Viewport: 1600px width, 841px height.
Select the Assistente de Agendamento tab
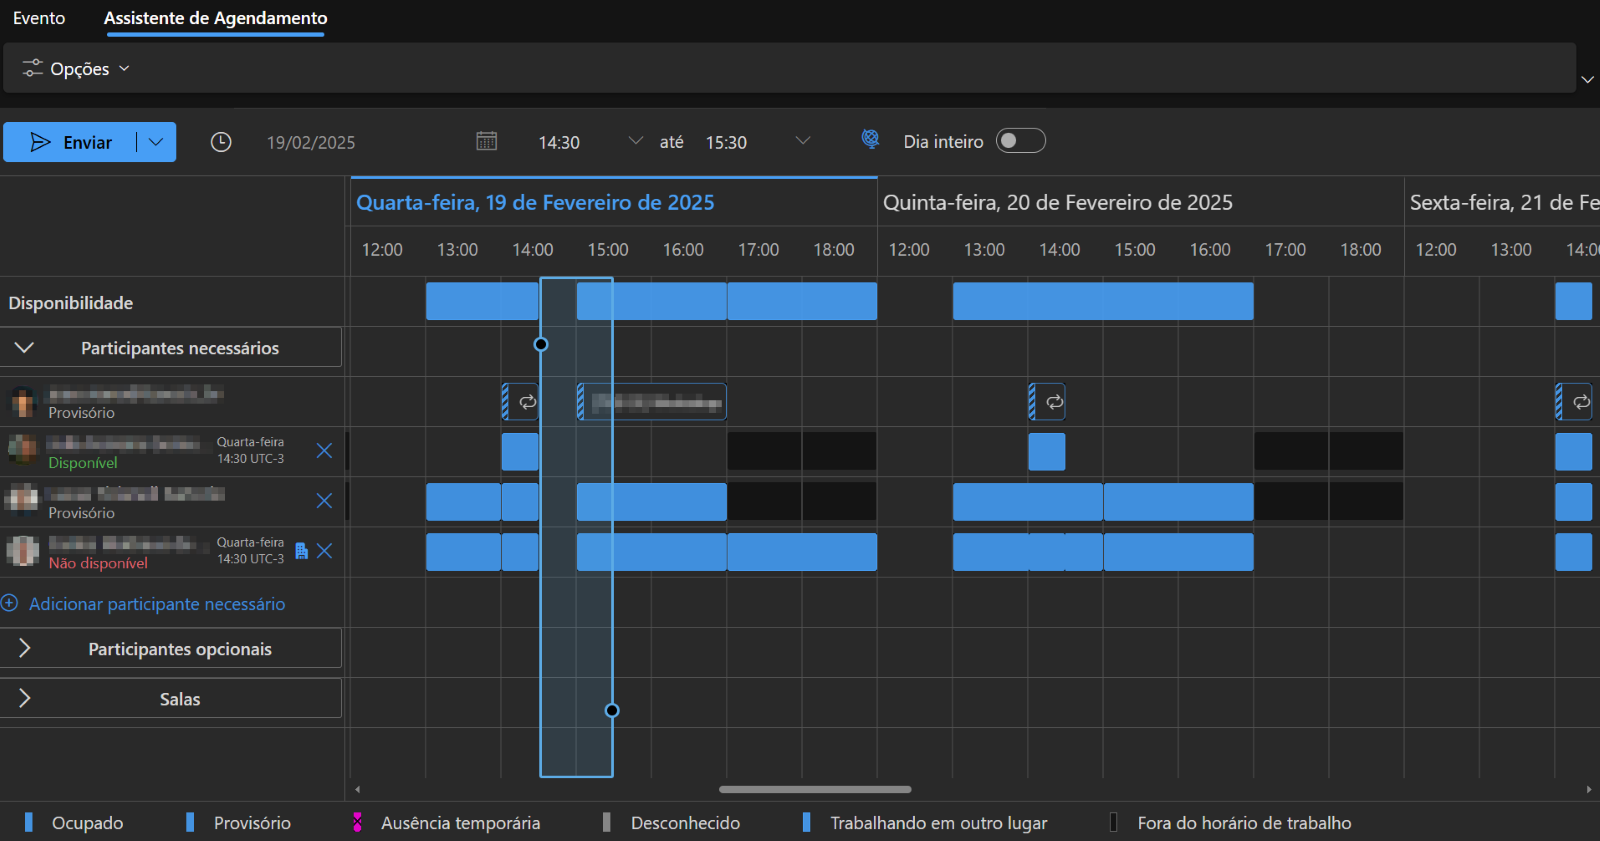click(x=215, y=18)
